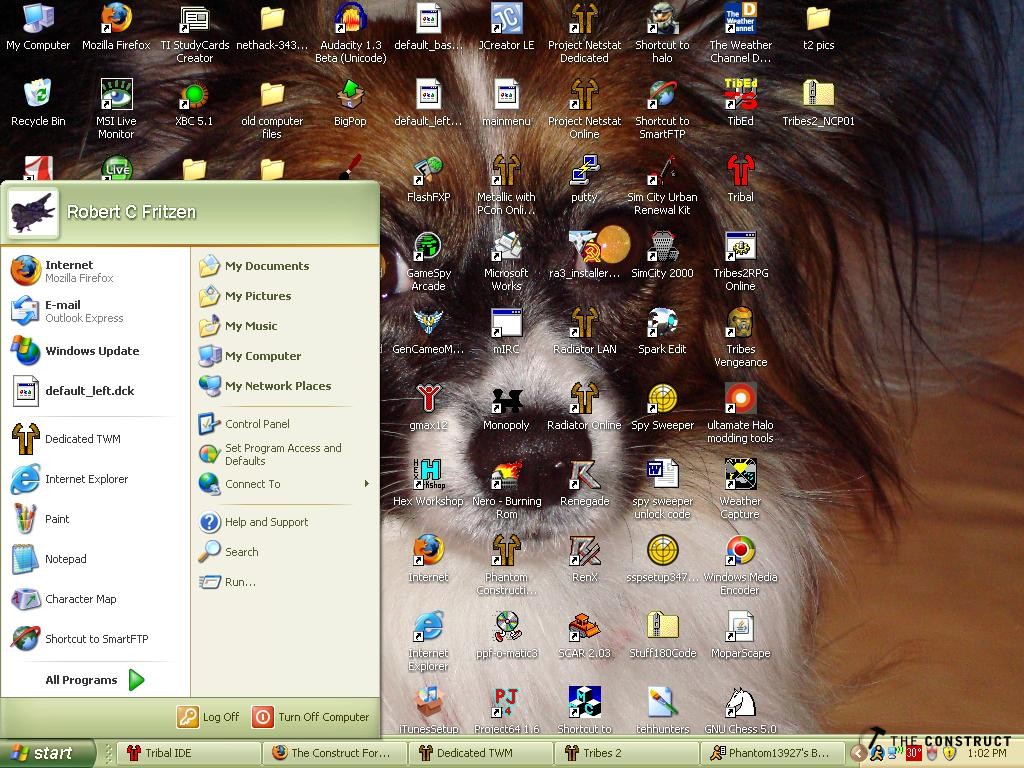Open My Music in the Start menu

point(284,326)
